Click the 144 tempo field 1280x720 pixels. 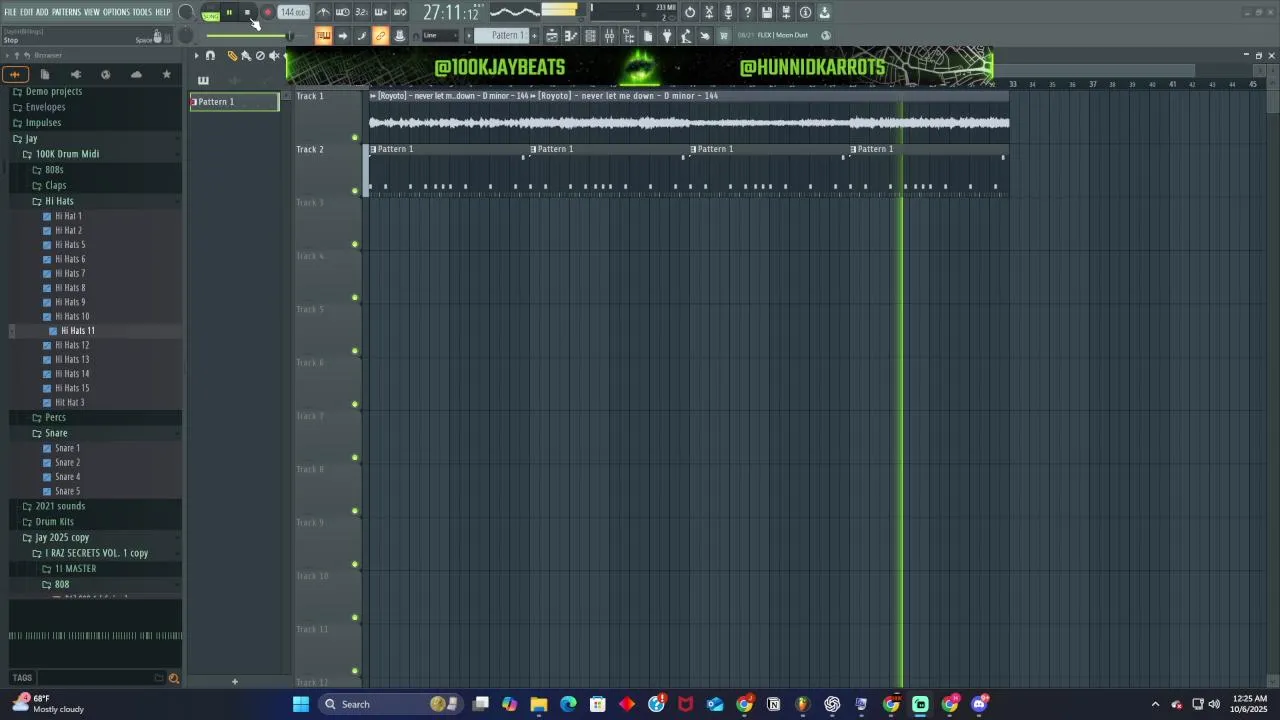(292, 12)
